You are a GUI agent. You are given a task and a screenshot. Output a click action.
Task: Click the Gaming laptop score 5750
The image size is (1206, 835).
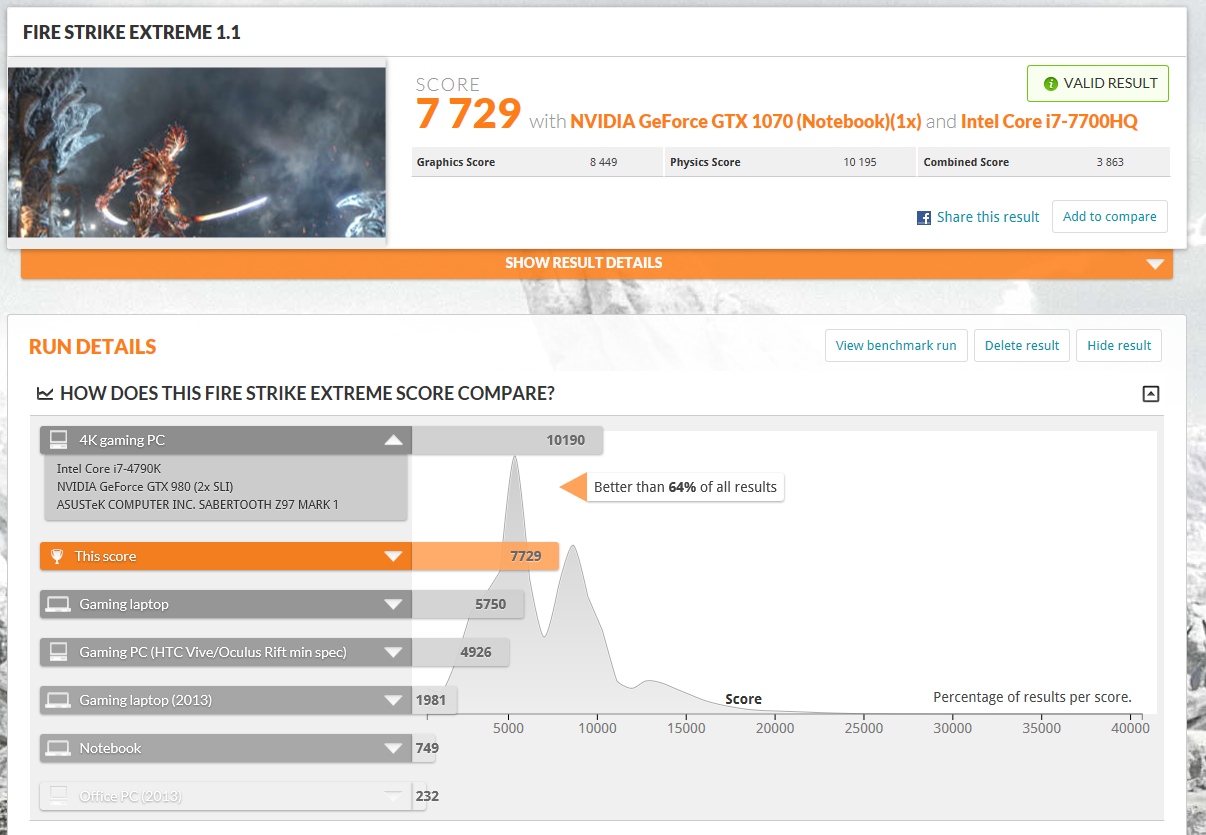[490, 604]
